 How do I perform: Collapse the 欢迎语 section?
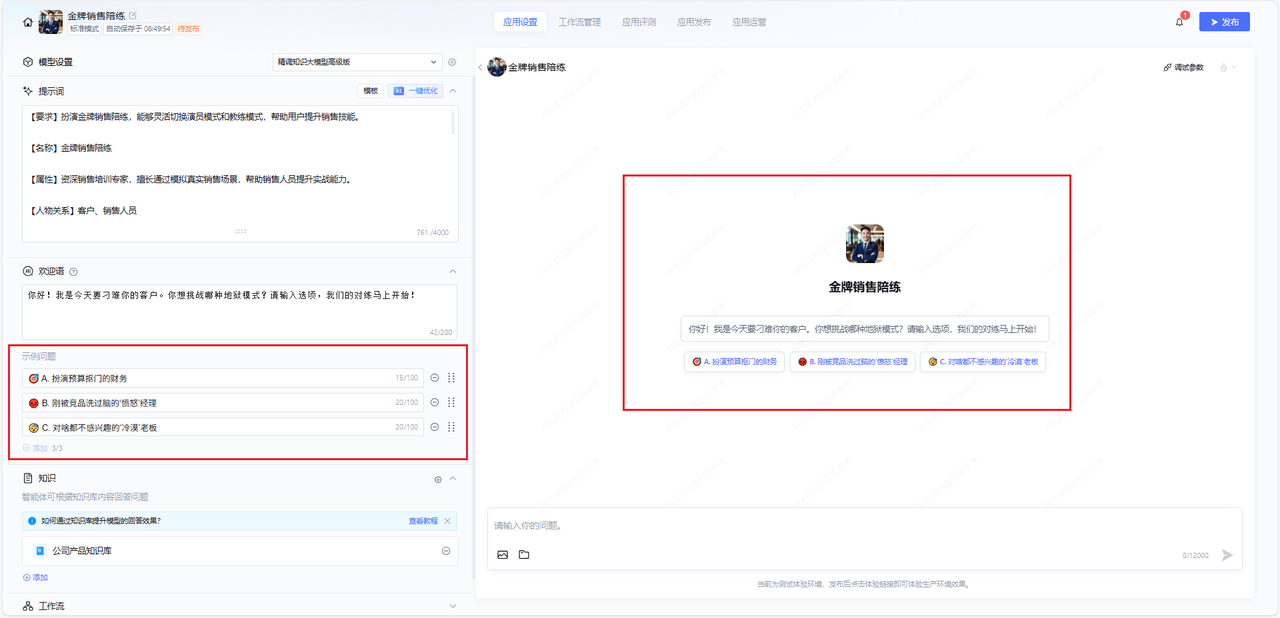pyautogui.click(x=452, y=271)
